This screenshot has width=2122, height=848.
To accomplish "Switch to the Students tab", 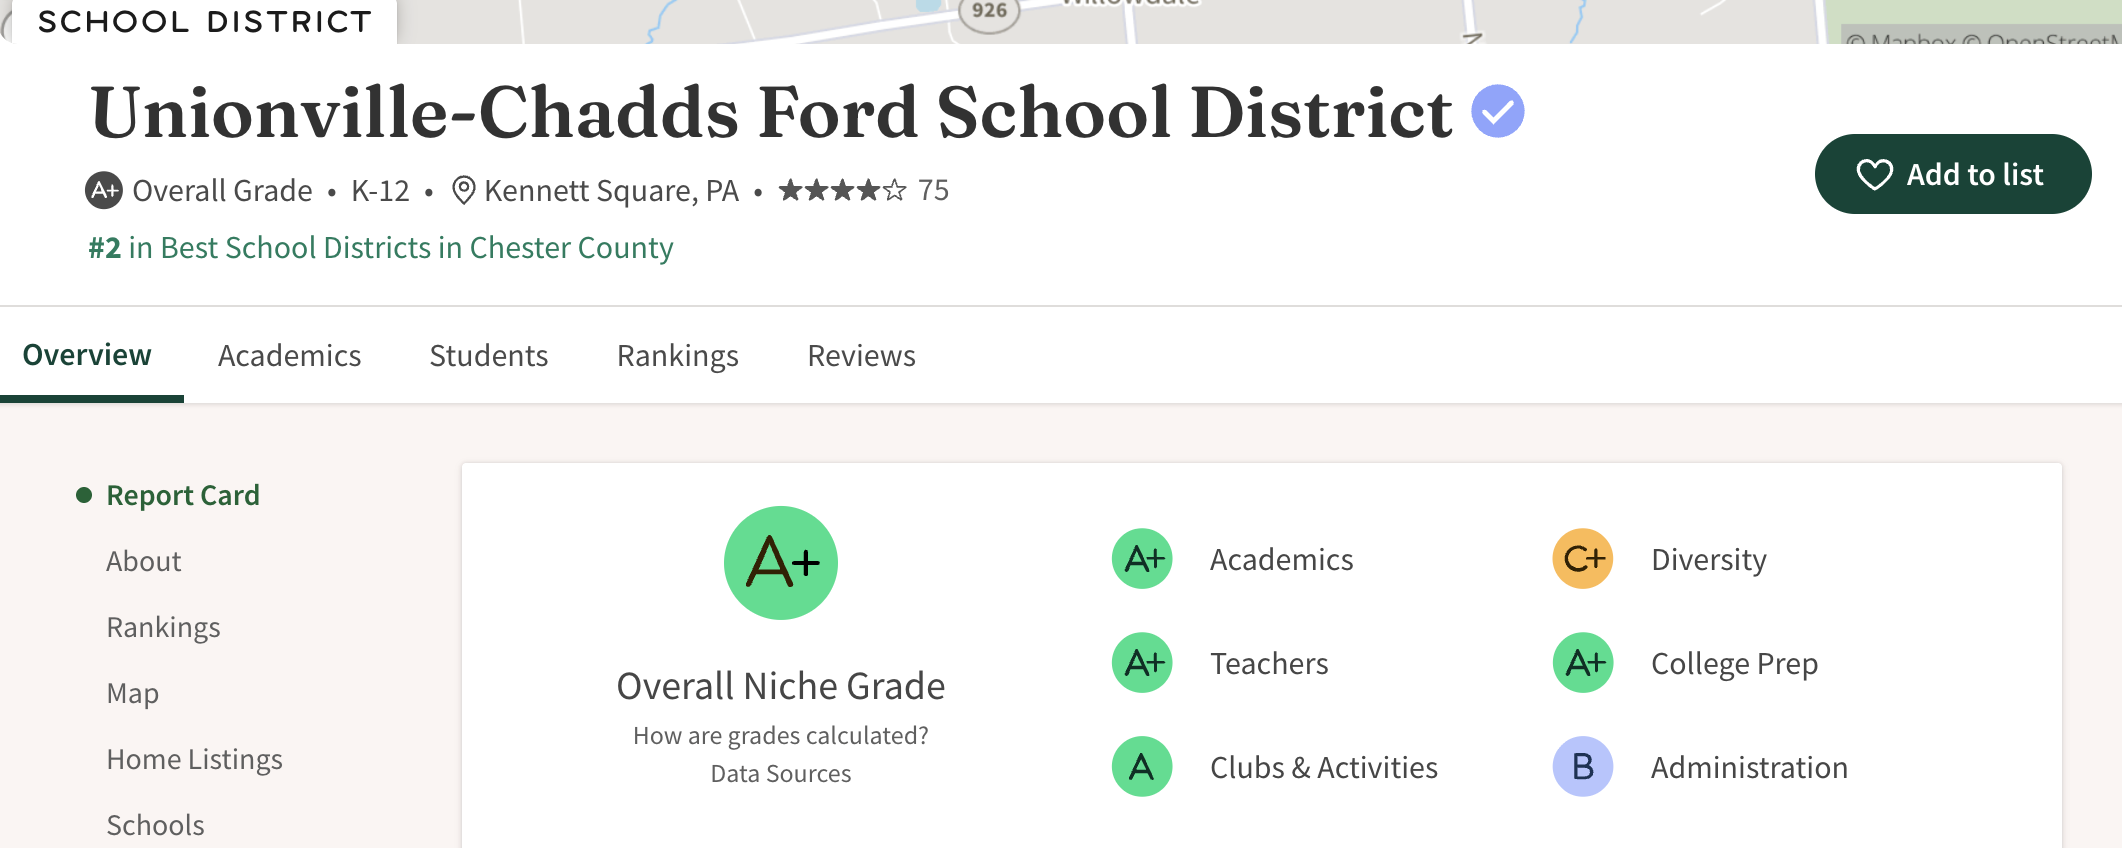I will (x=488, y=356).
